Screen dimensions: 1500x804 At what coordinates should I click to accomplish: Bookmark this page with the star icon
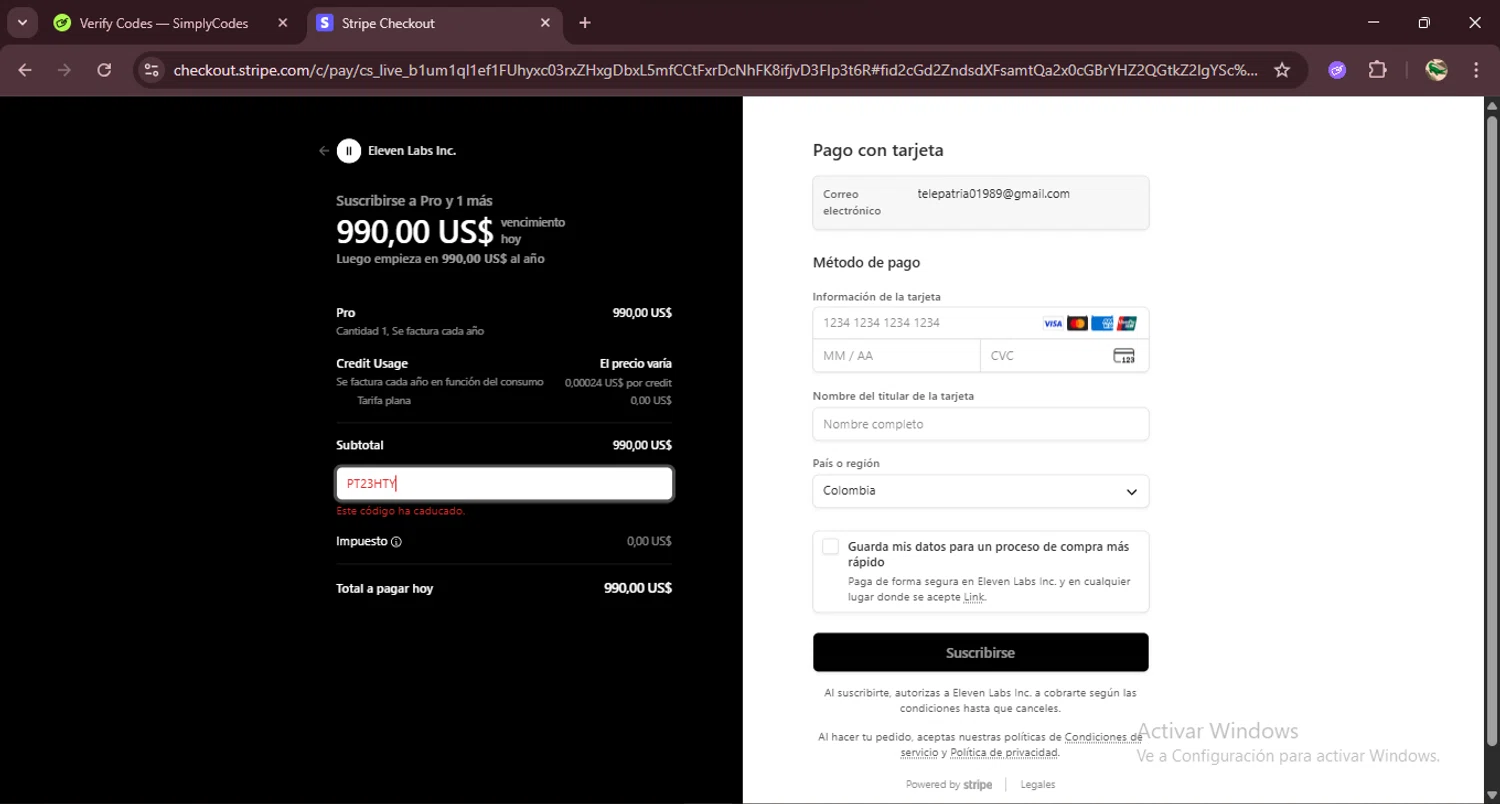click(x=1282, y=70)
